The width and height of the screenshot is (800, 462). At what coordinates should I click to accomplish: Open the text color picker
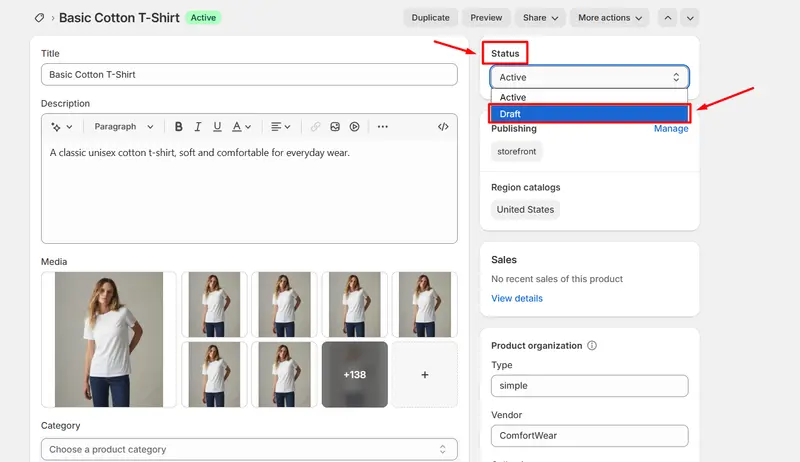coord(241,126)
